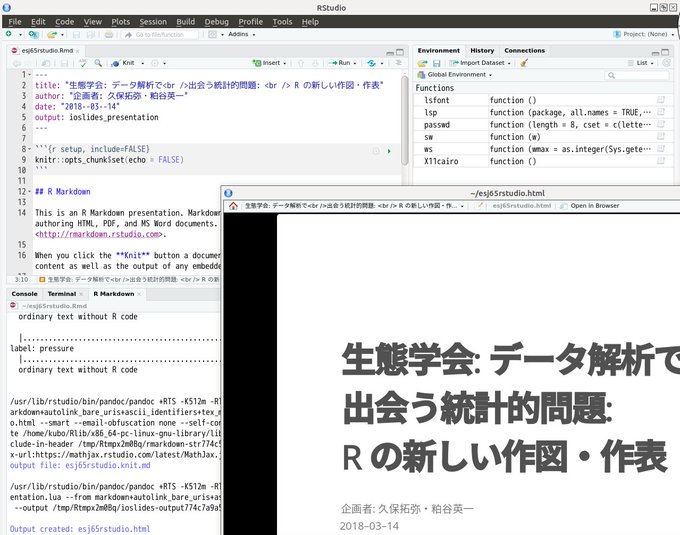
Task: Open the Project (None) dropdown
Action: pos(644,34)
